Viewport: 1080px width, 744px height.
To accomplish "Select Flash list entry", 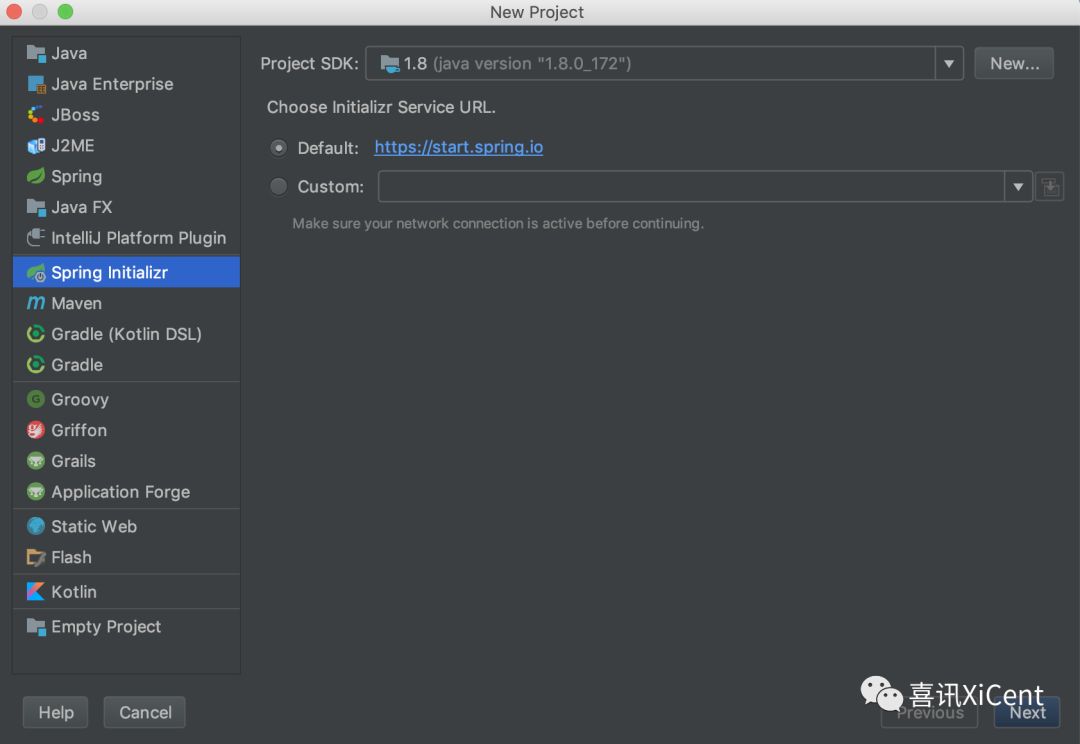I will pos(126,557).
